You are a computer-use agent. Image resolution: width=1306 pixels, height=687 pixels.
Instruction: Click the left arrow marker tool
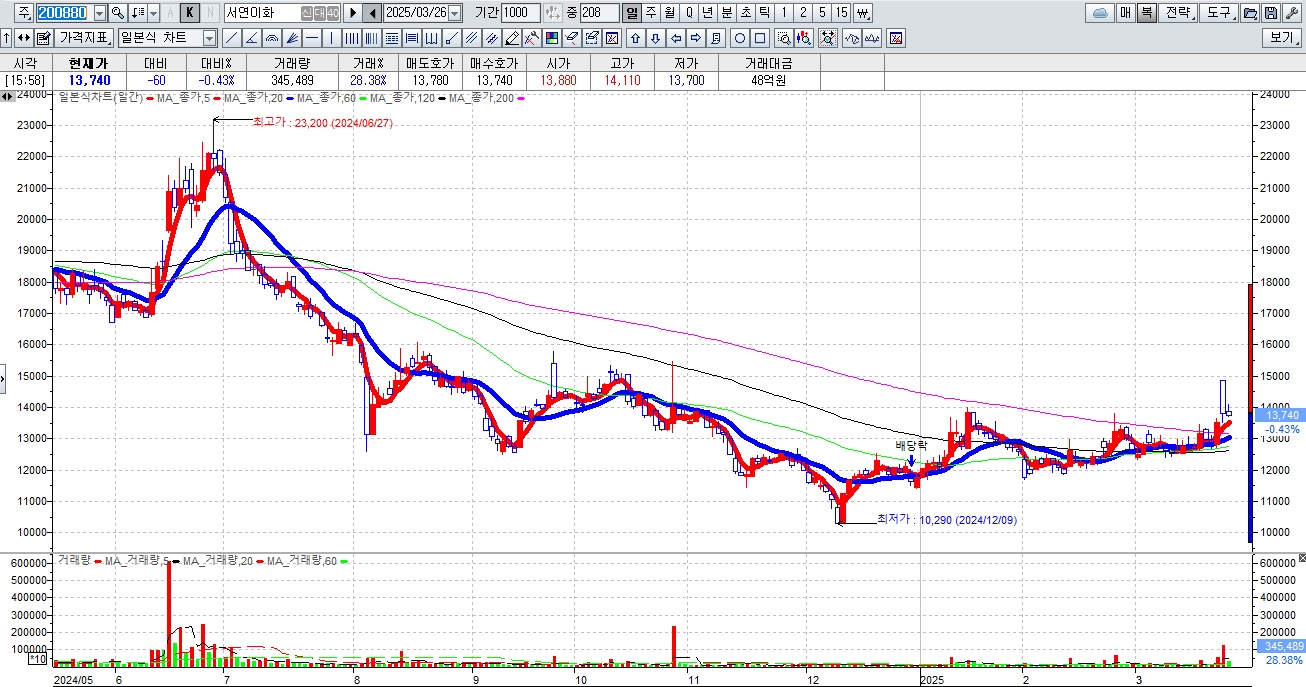coord(675,38)
